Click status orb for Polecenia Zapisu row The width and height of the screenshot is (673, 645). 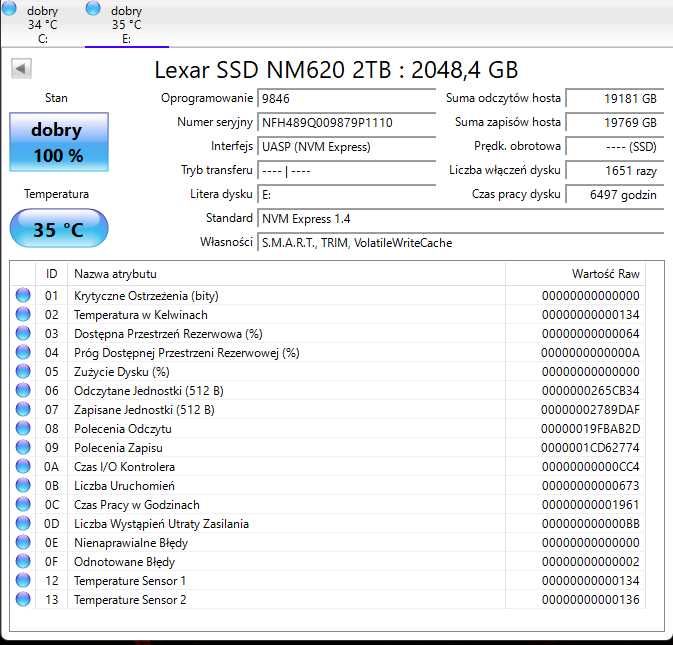(23, 447)
